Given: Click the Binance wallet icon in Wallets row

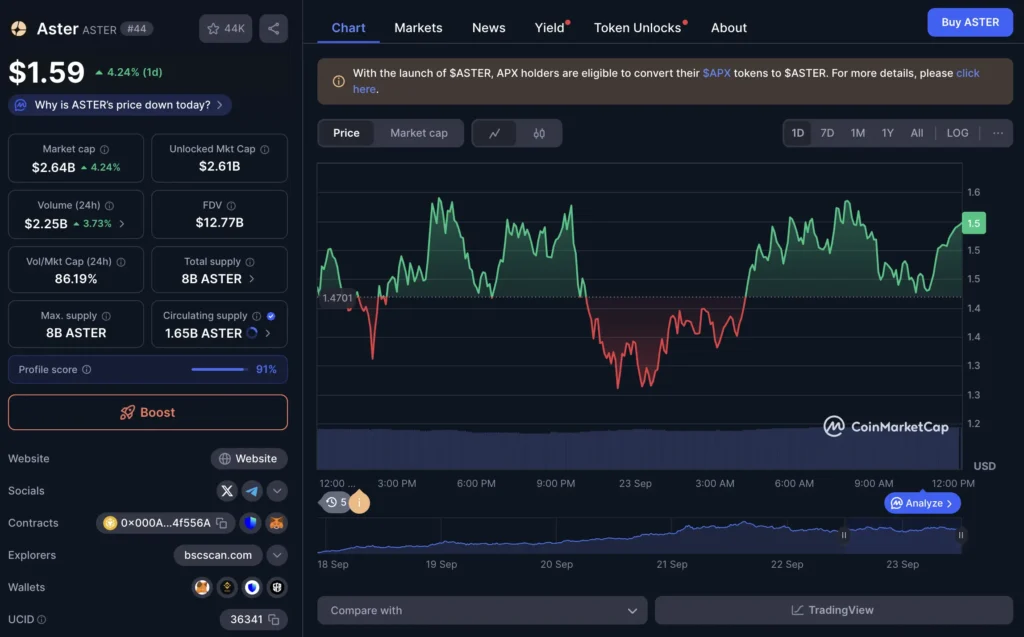Looking at the screenshot, I should pyautogui.click(x=227, y=587).
